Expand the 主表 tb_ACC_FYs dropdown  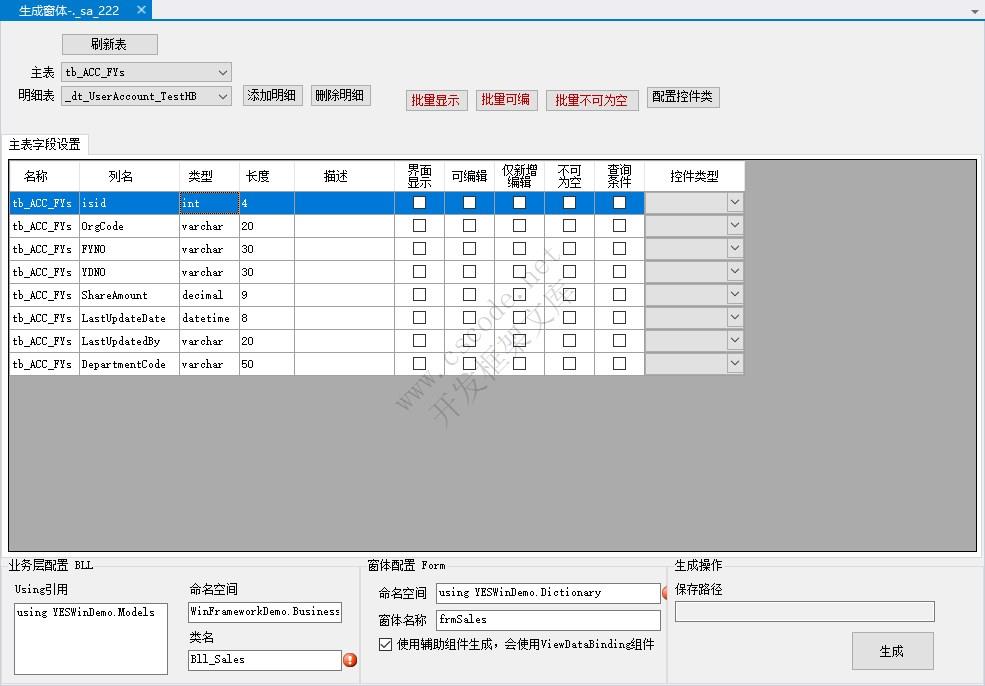pos(222,72)
